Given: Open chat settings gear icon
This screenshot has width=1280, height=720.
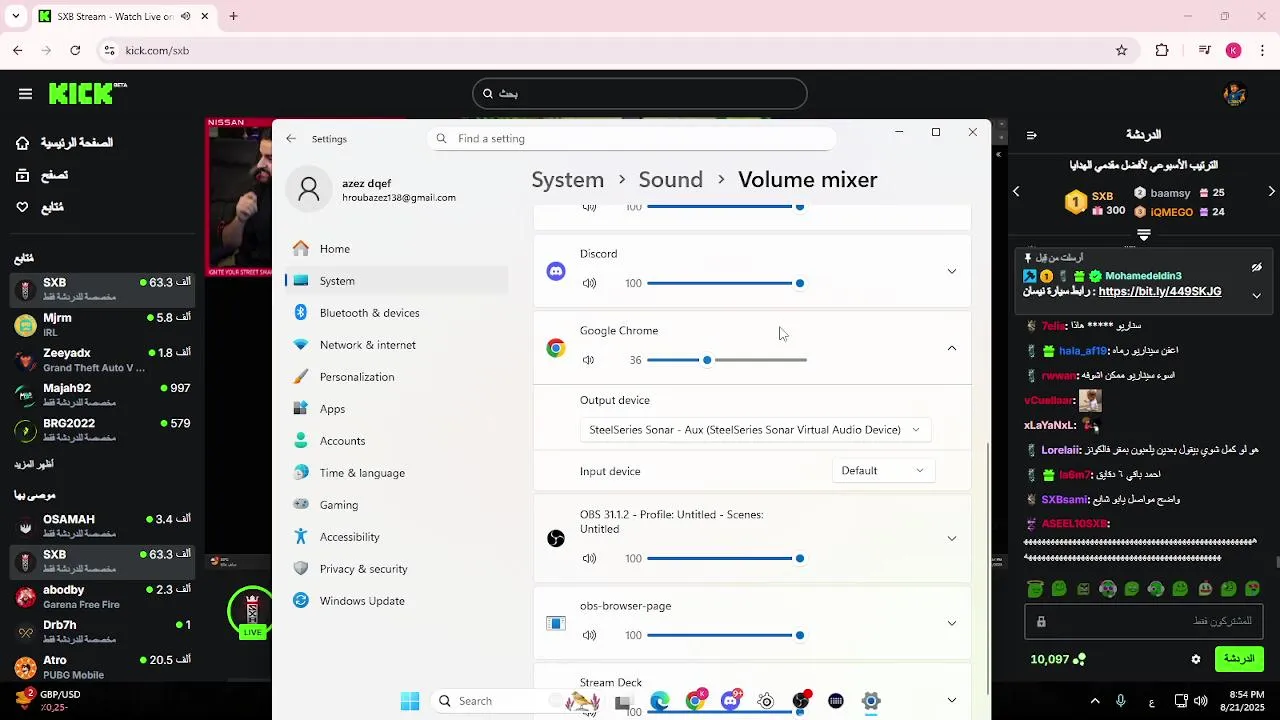Looking at the screenshot, I should click(x=1195, y=660).
